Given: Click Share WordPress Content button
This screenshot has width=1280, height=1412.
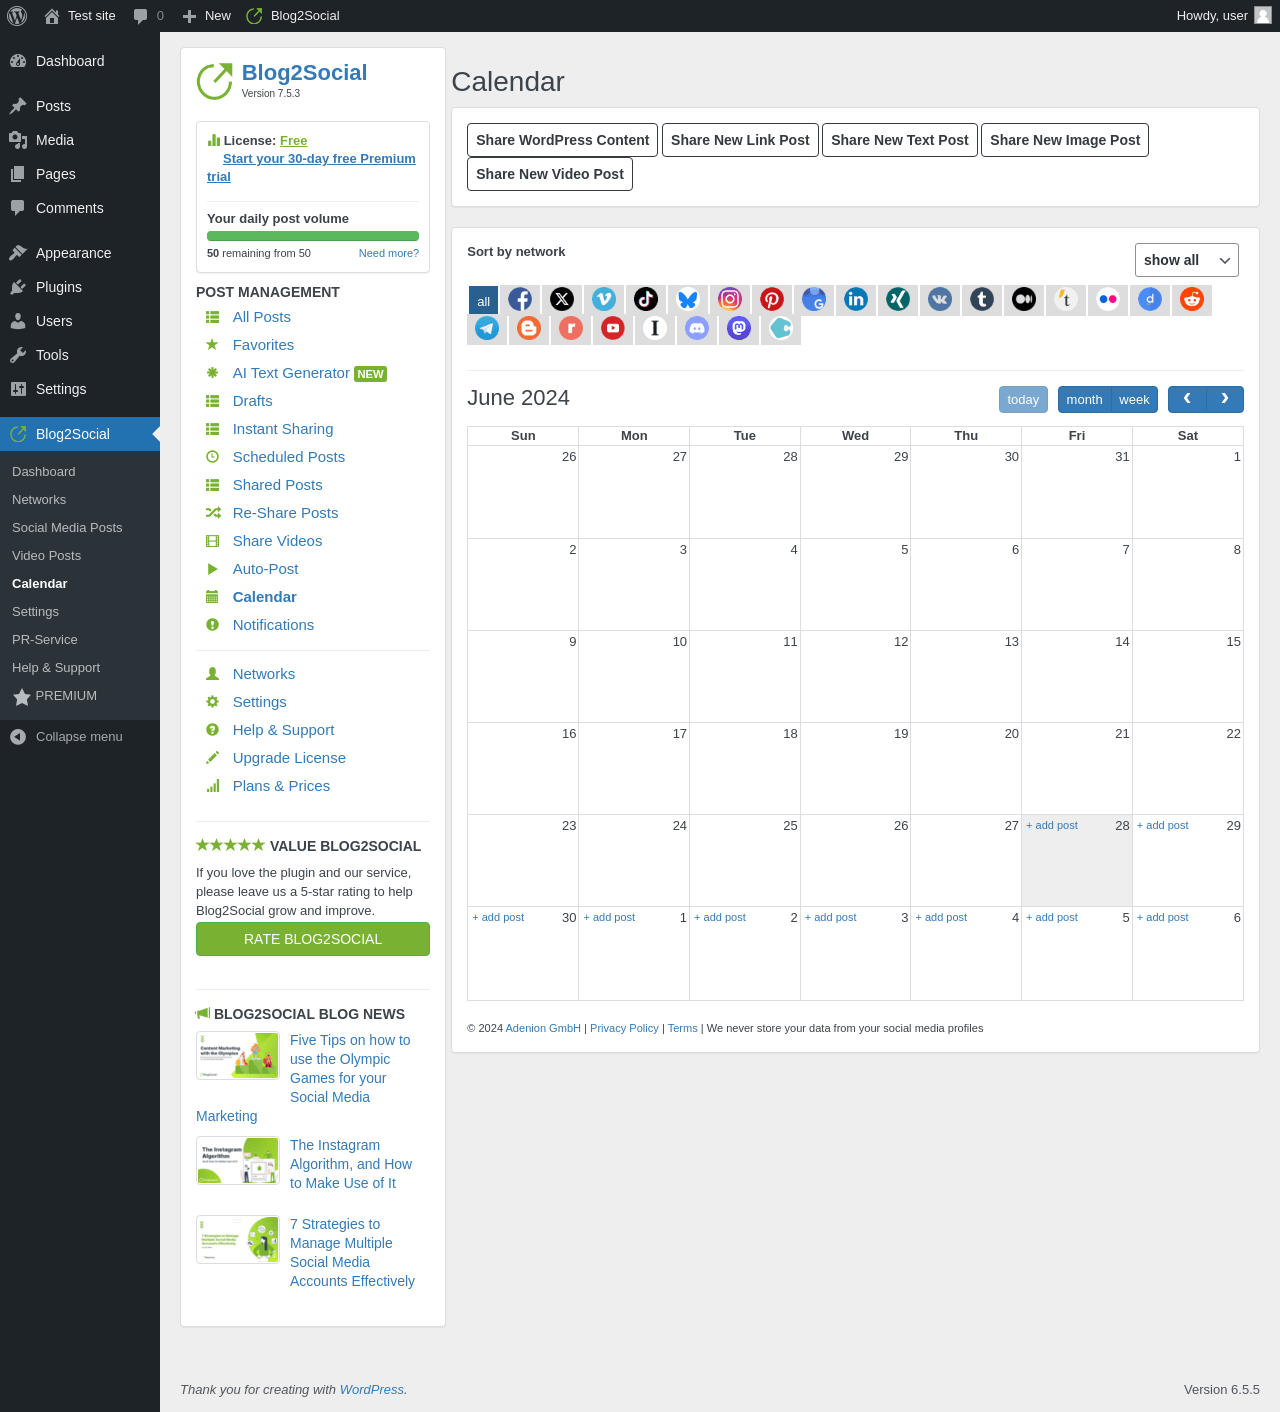Looking at the screenshot, I should [x=563, y=140].
